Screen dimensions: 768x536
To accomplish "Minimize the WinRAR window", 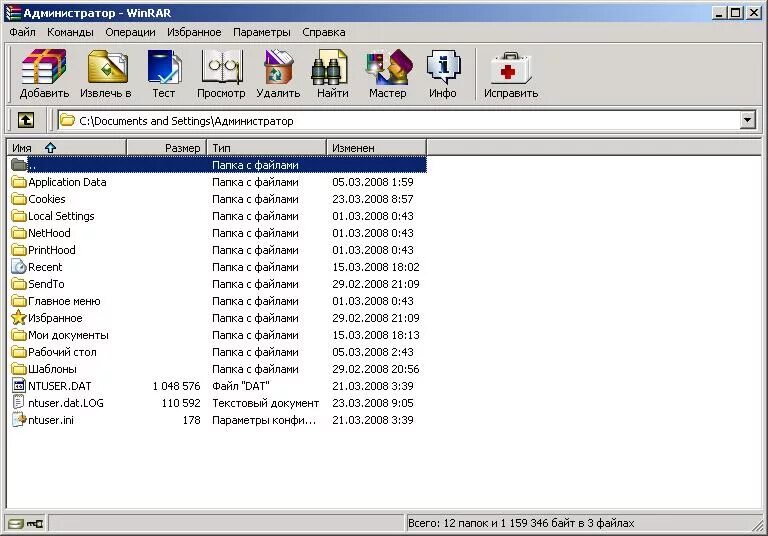I will [x=719, y=13].
